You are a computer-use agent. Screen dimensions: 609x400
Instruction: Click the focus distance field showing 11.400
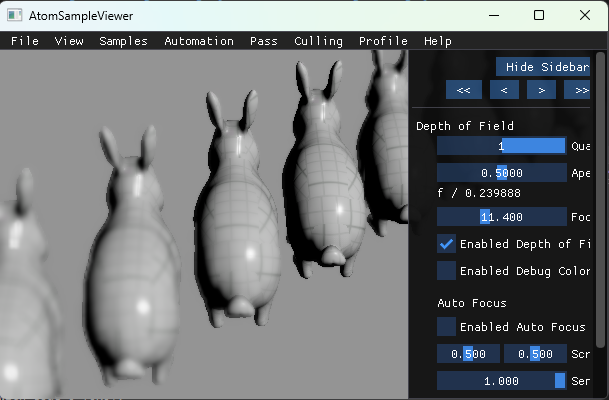(x=501, y=217)
